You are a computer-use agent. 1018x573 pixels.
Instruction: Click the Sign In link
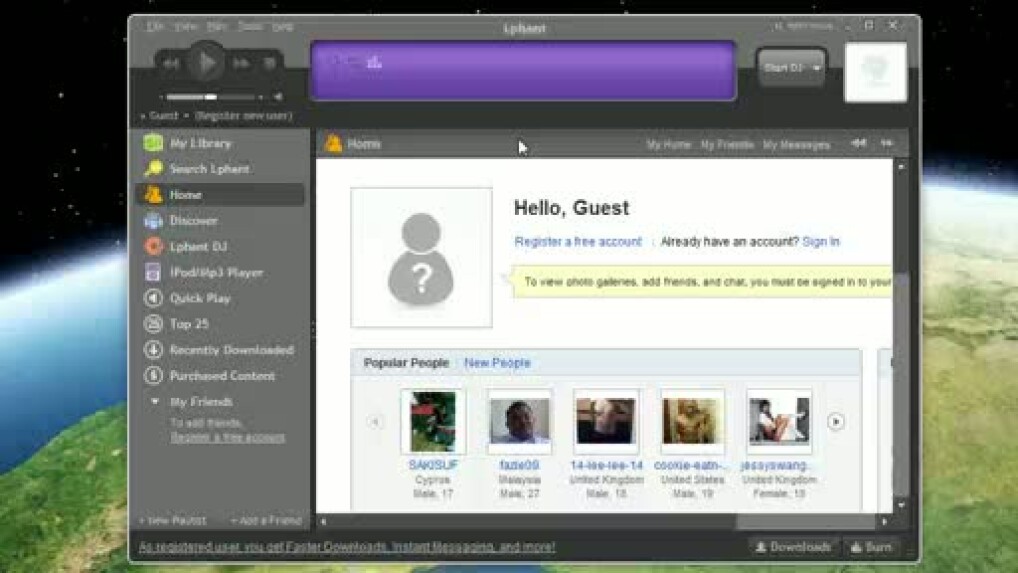click(x=820, y=242)
